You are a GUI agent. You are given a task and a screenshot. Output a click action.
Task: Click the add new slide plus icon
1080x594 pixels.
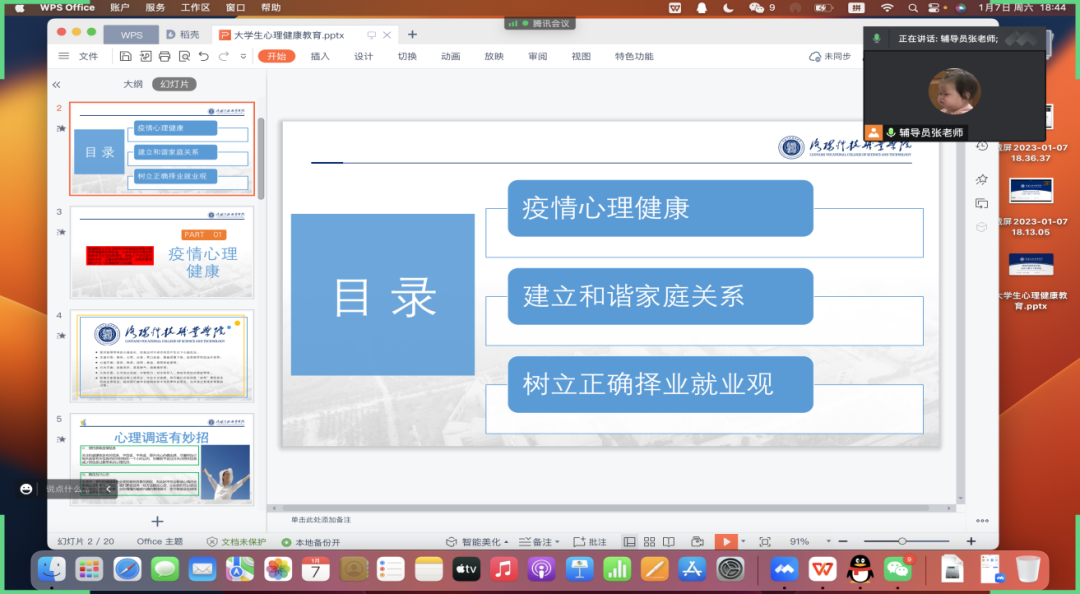[x=157, y=521]
